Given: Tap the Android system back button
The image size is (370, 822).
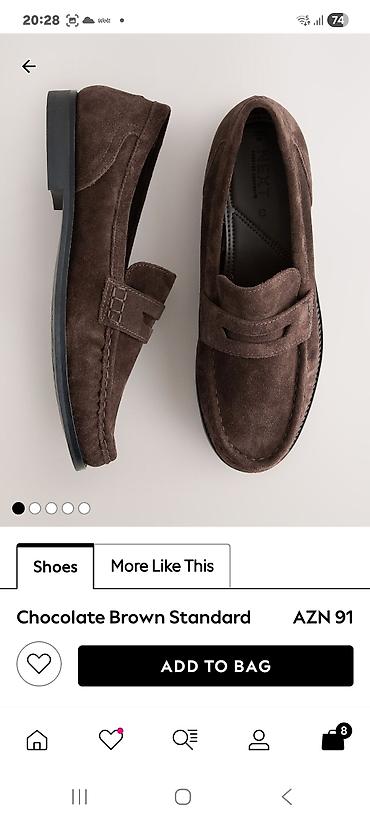Looking at the screenshot, I should [x=287, y=797].
